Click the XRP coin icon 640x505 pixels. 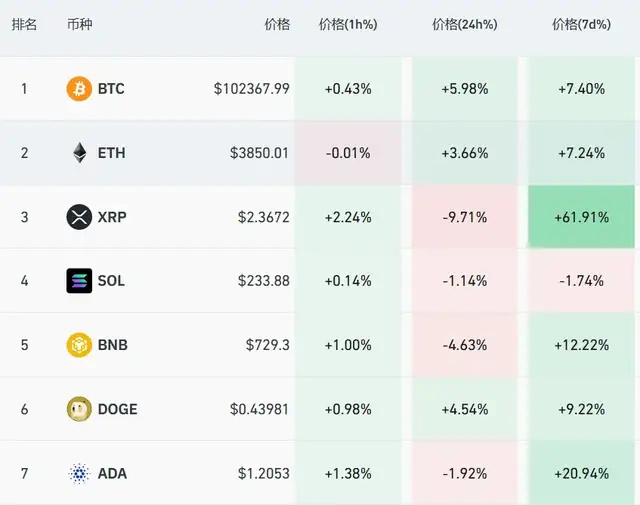click(x=79, y=217)
